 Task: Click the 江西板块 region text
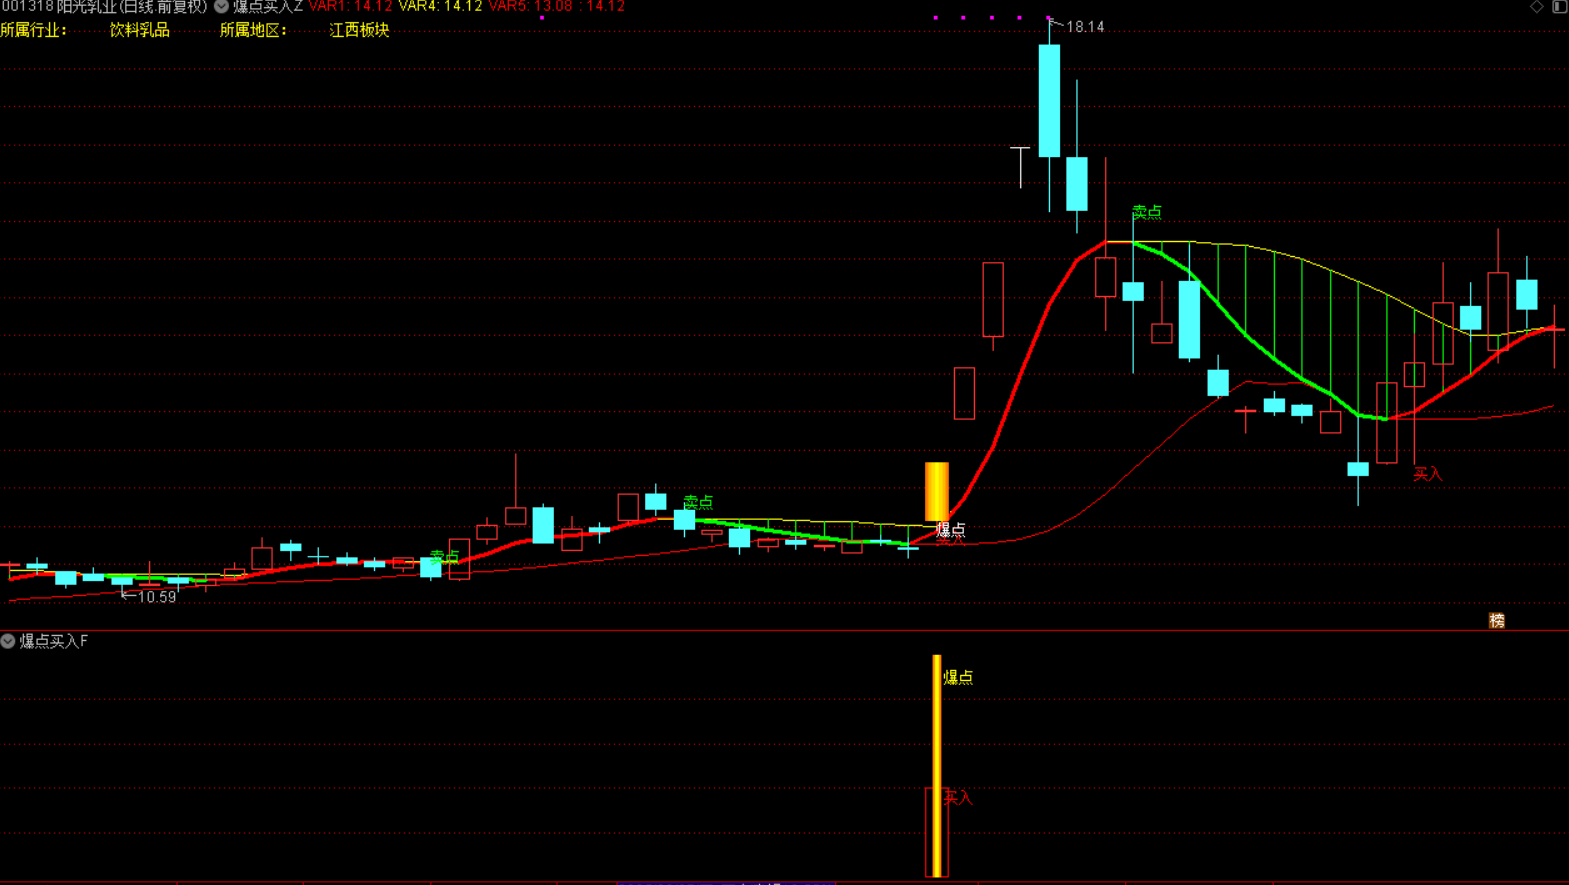click(x=359, y=30)
